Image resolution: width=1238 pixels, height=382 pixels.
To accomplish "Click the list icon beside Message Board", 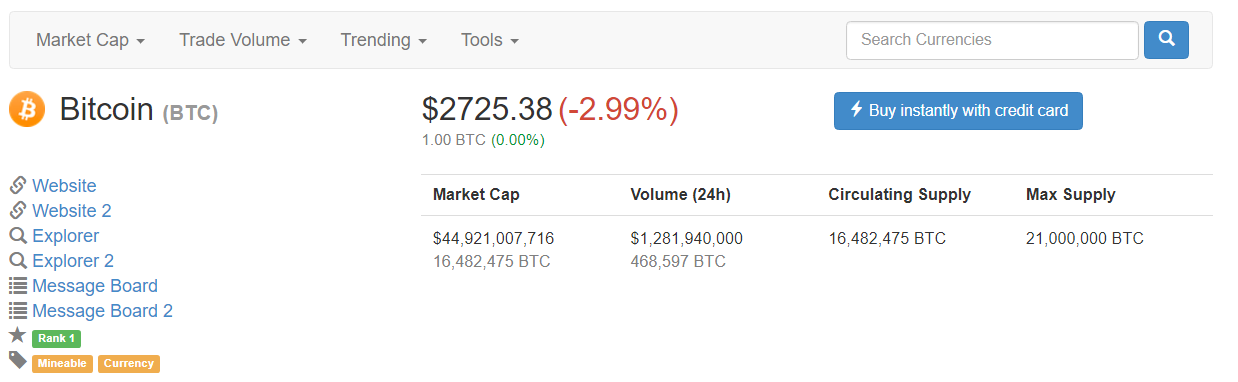I will [x=18, y=286].
